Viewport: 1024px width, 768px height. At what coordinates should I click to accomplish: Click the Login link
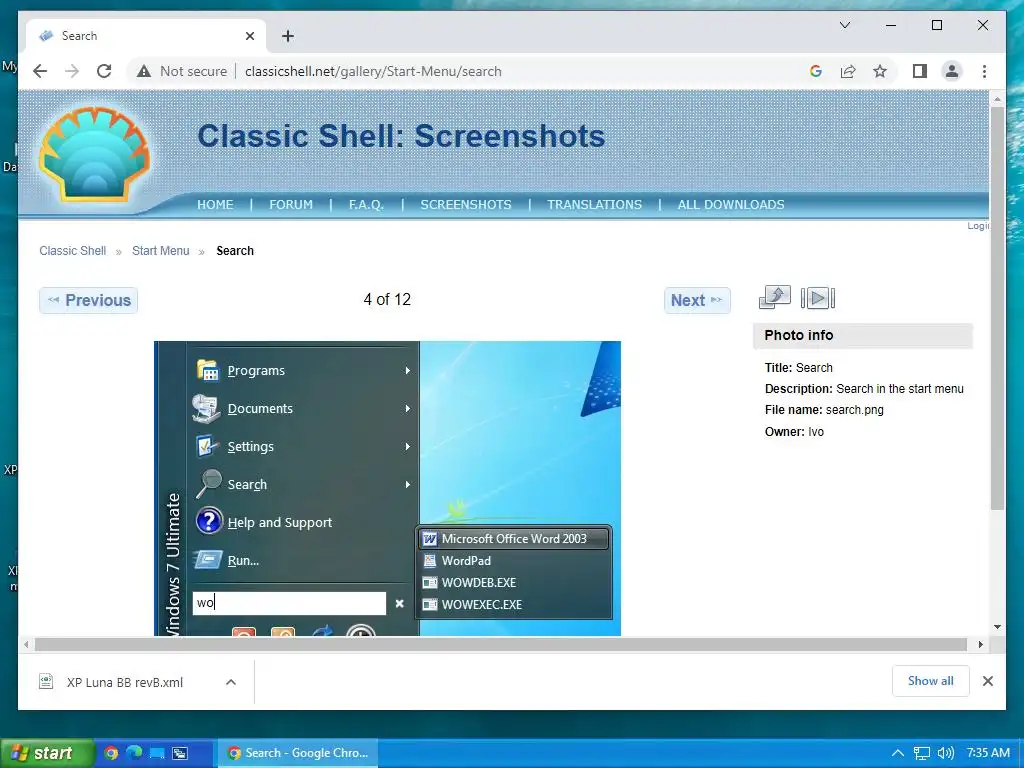978,226
